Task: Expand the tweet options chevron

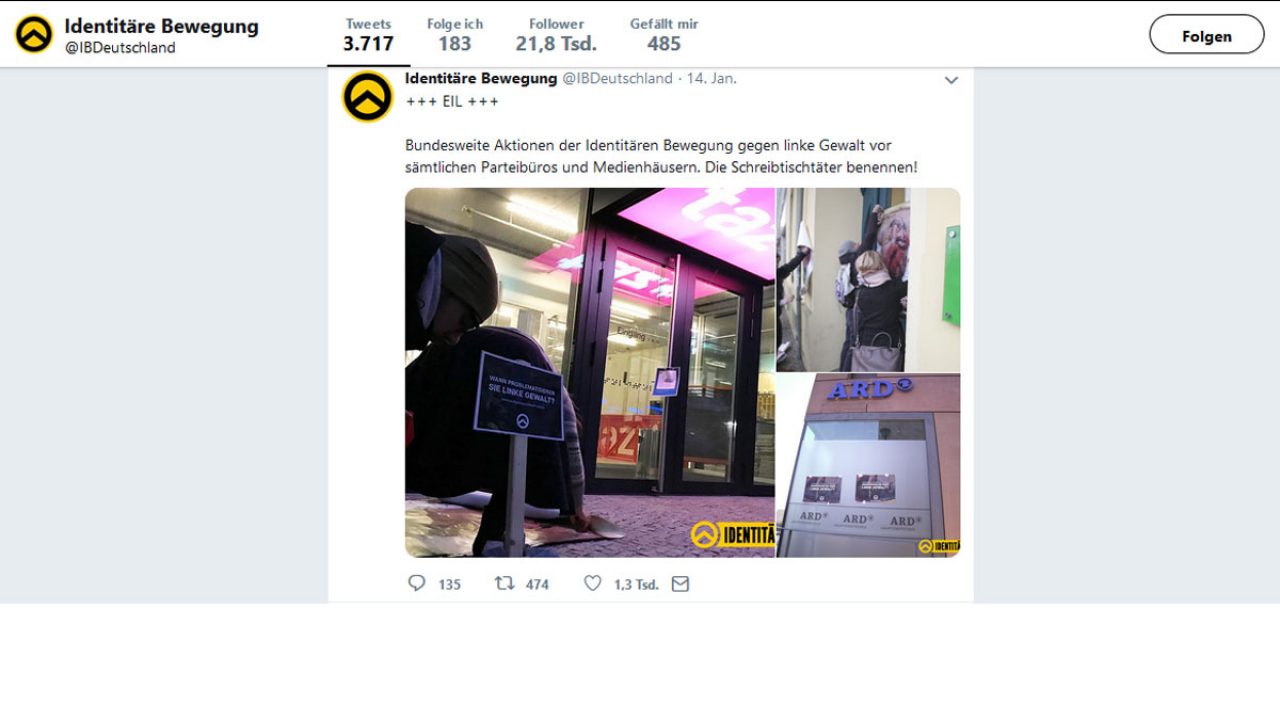Action: tap(951, 80)
